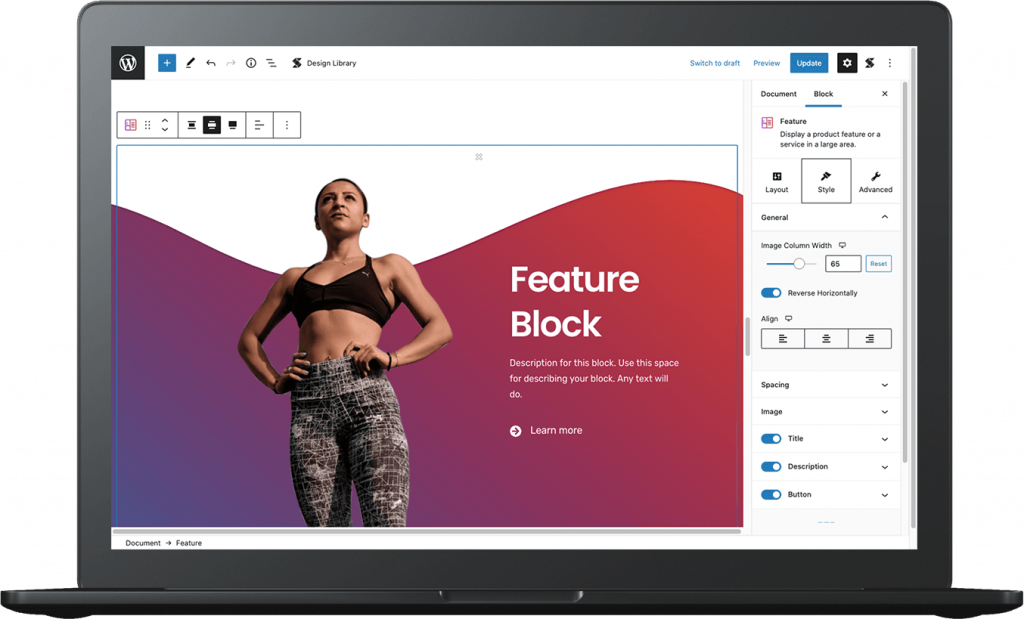Image resolution: width=1024 pixels, height=619 pixels.
Task: Click Feature in the breadcrumb
Action: 189,543
